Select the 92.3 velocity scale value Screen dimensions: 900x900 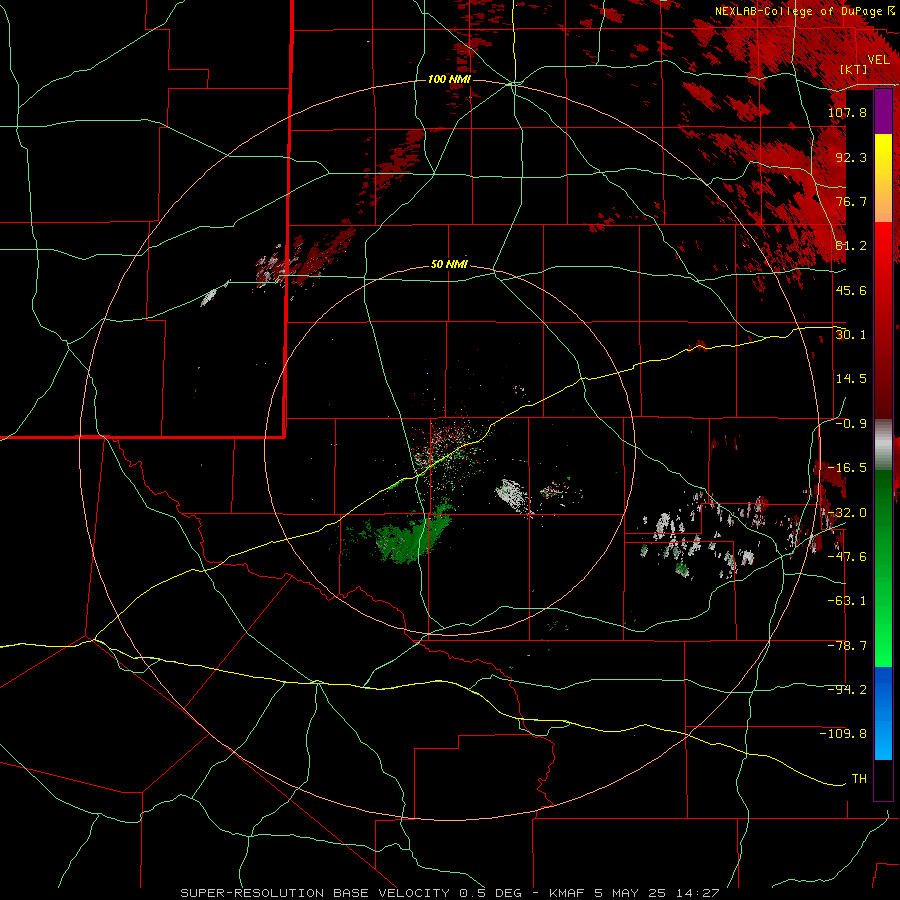pyautogui.click(x=851, y=157)
